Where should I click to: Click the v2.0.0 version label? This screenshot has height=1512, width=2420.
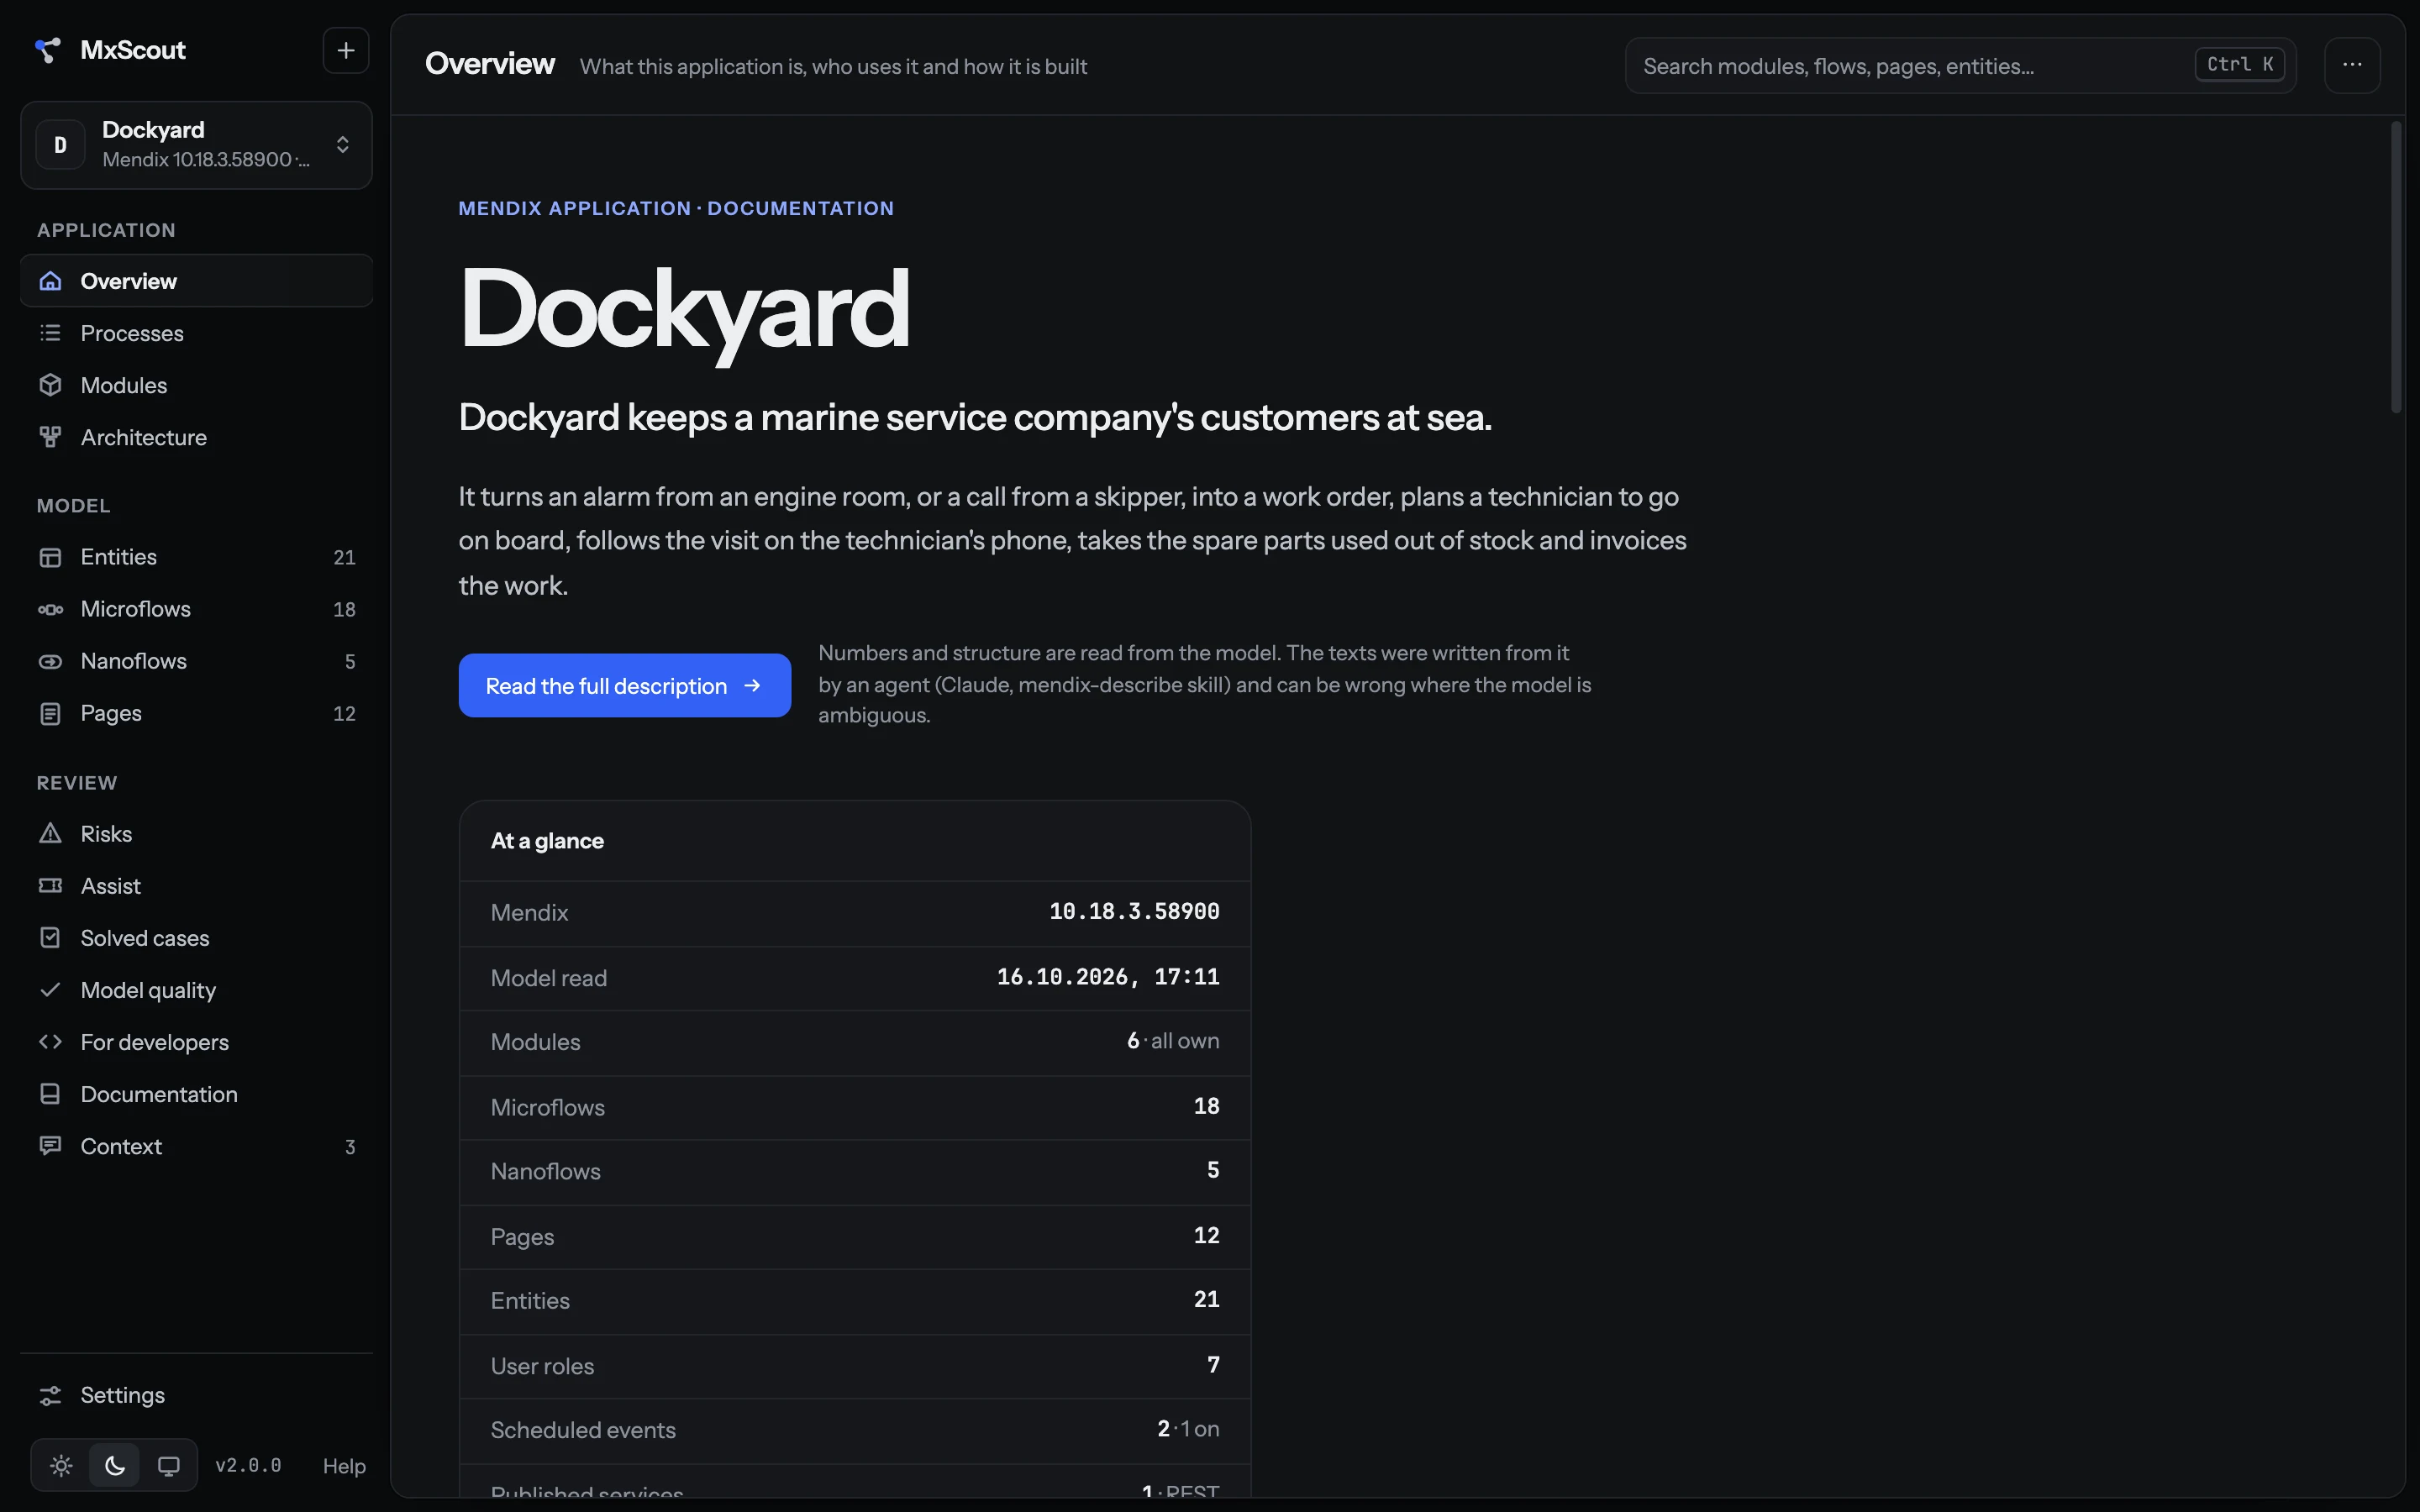point(248,1465)
